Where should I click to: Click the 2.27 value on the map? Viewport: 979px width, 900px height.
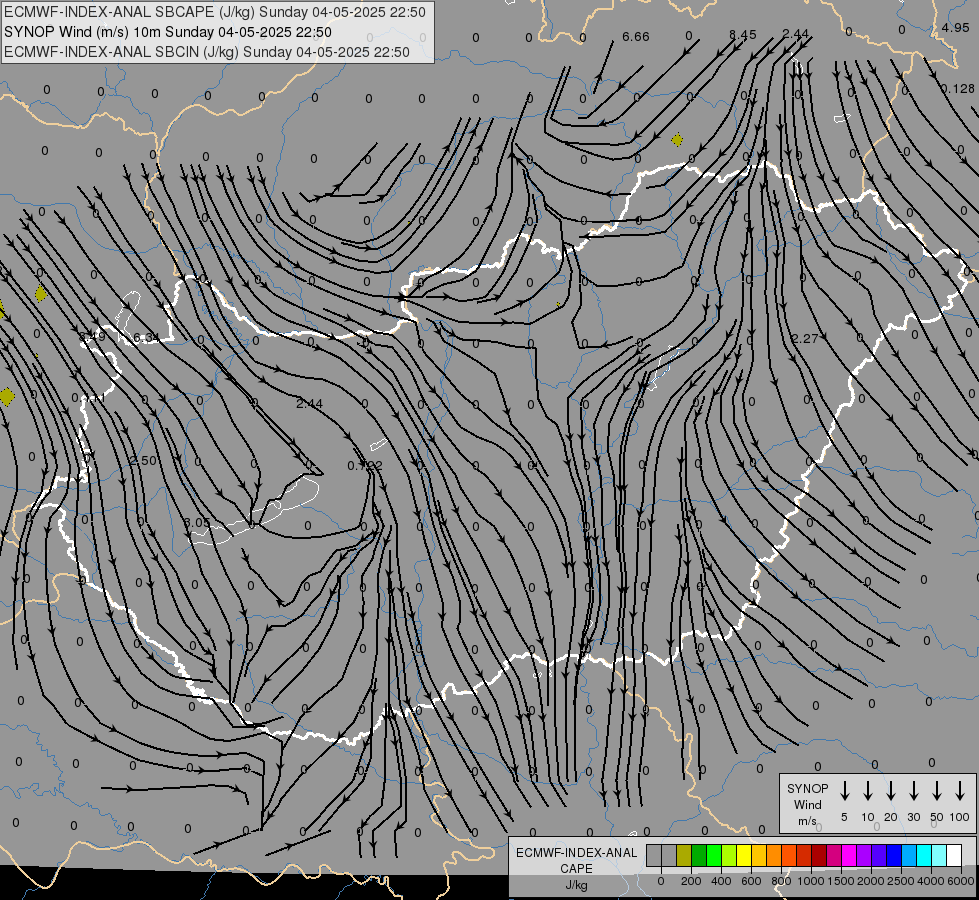[805, 339]
